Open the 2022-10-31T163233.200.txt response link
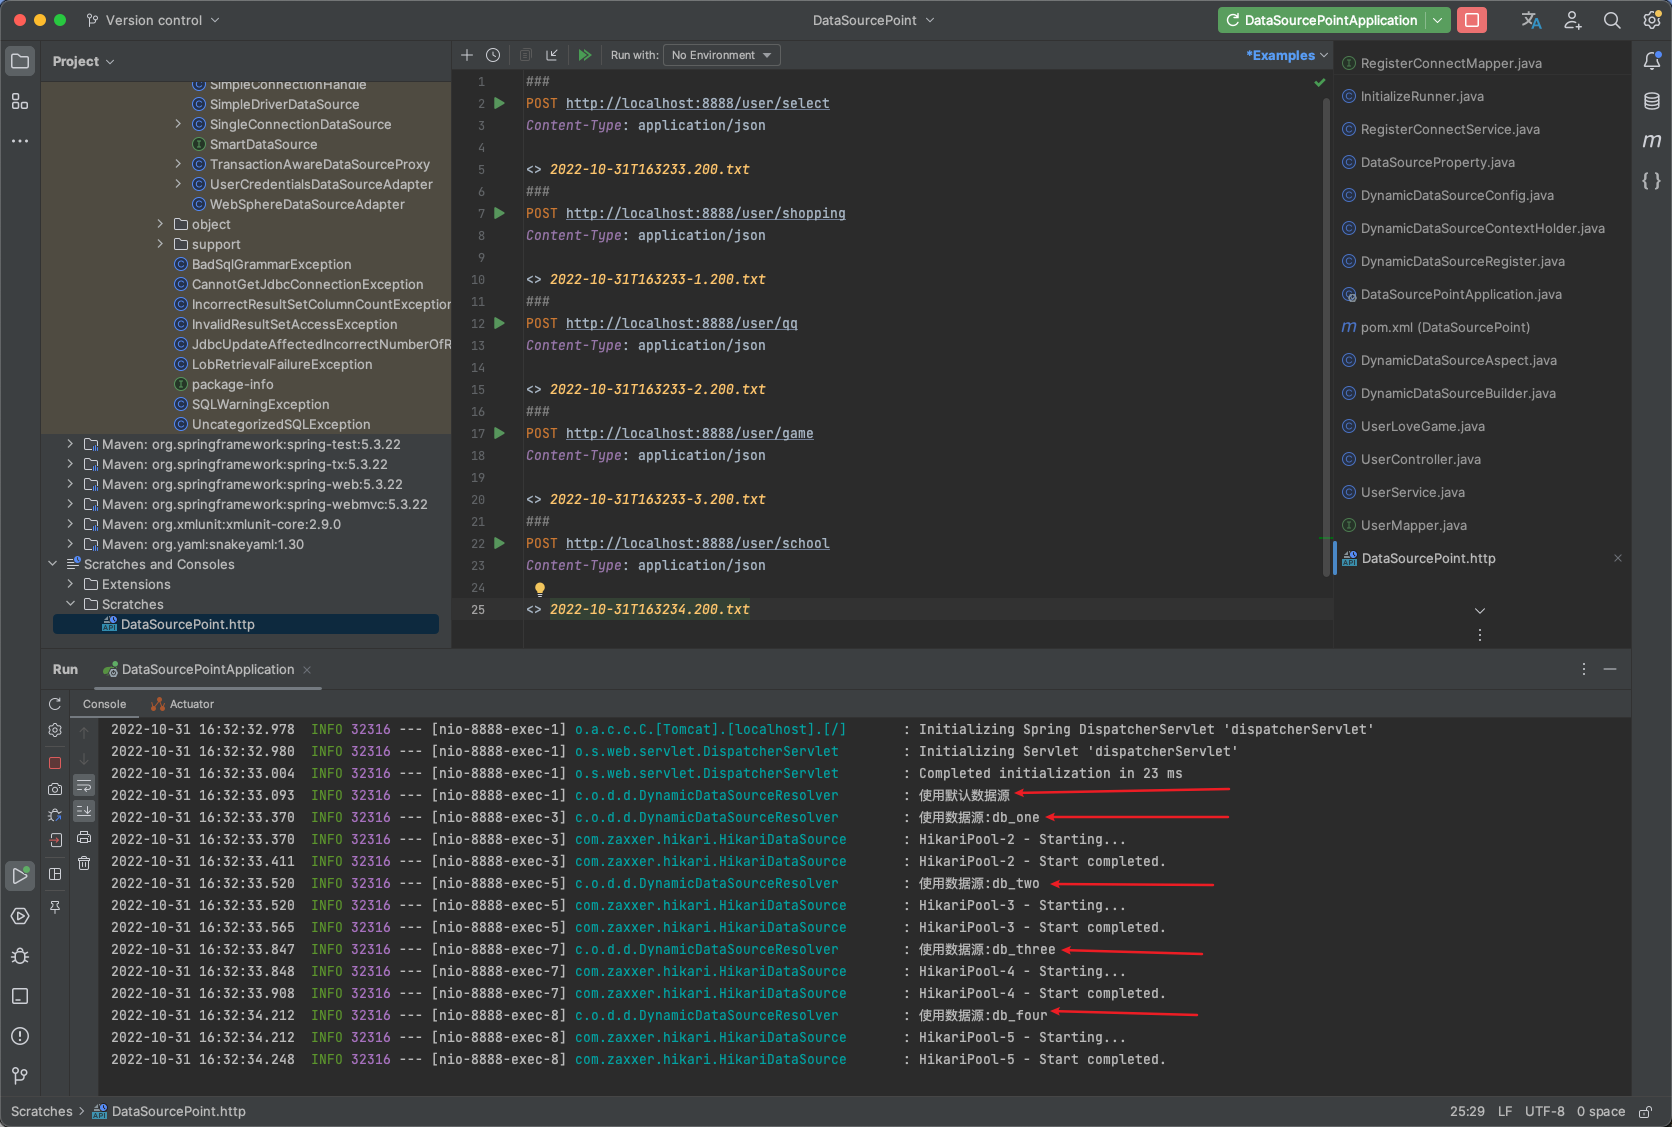The width and height of the screenshot is (1672, 1127). 649,169
